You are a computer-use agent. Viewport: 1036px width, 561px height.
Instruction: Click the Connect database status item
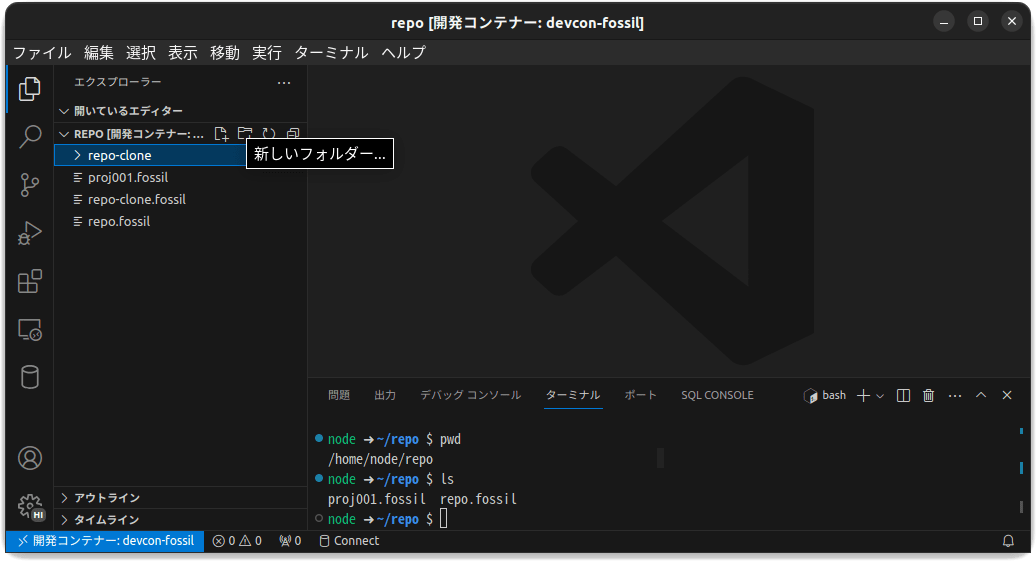350,541
